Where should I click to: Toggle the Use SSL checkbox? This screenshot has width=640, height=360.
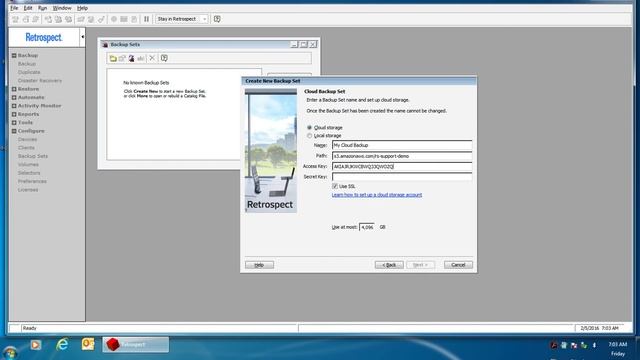pos(335,186)
